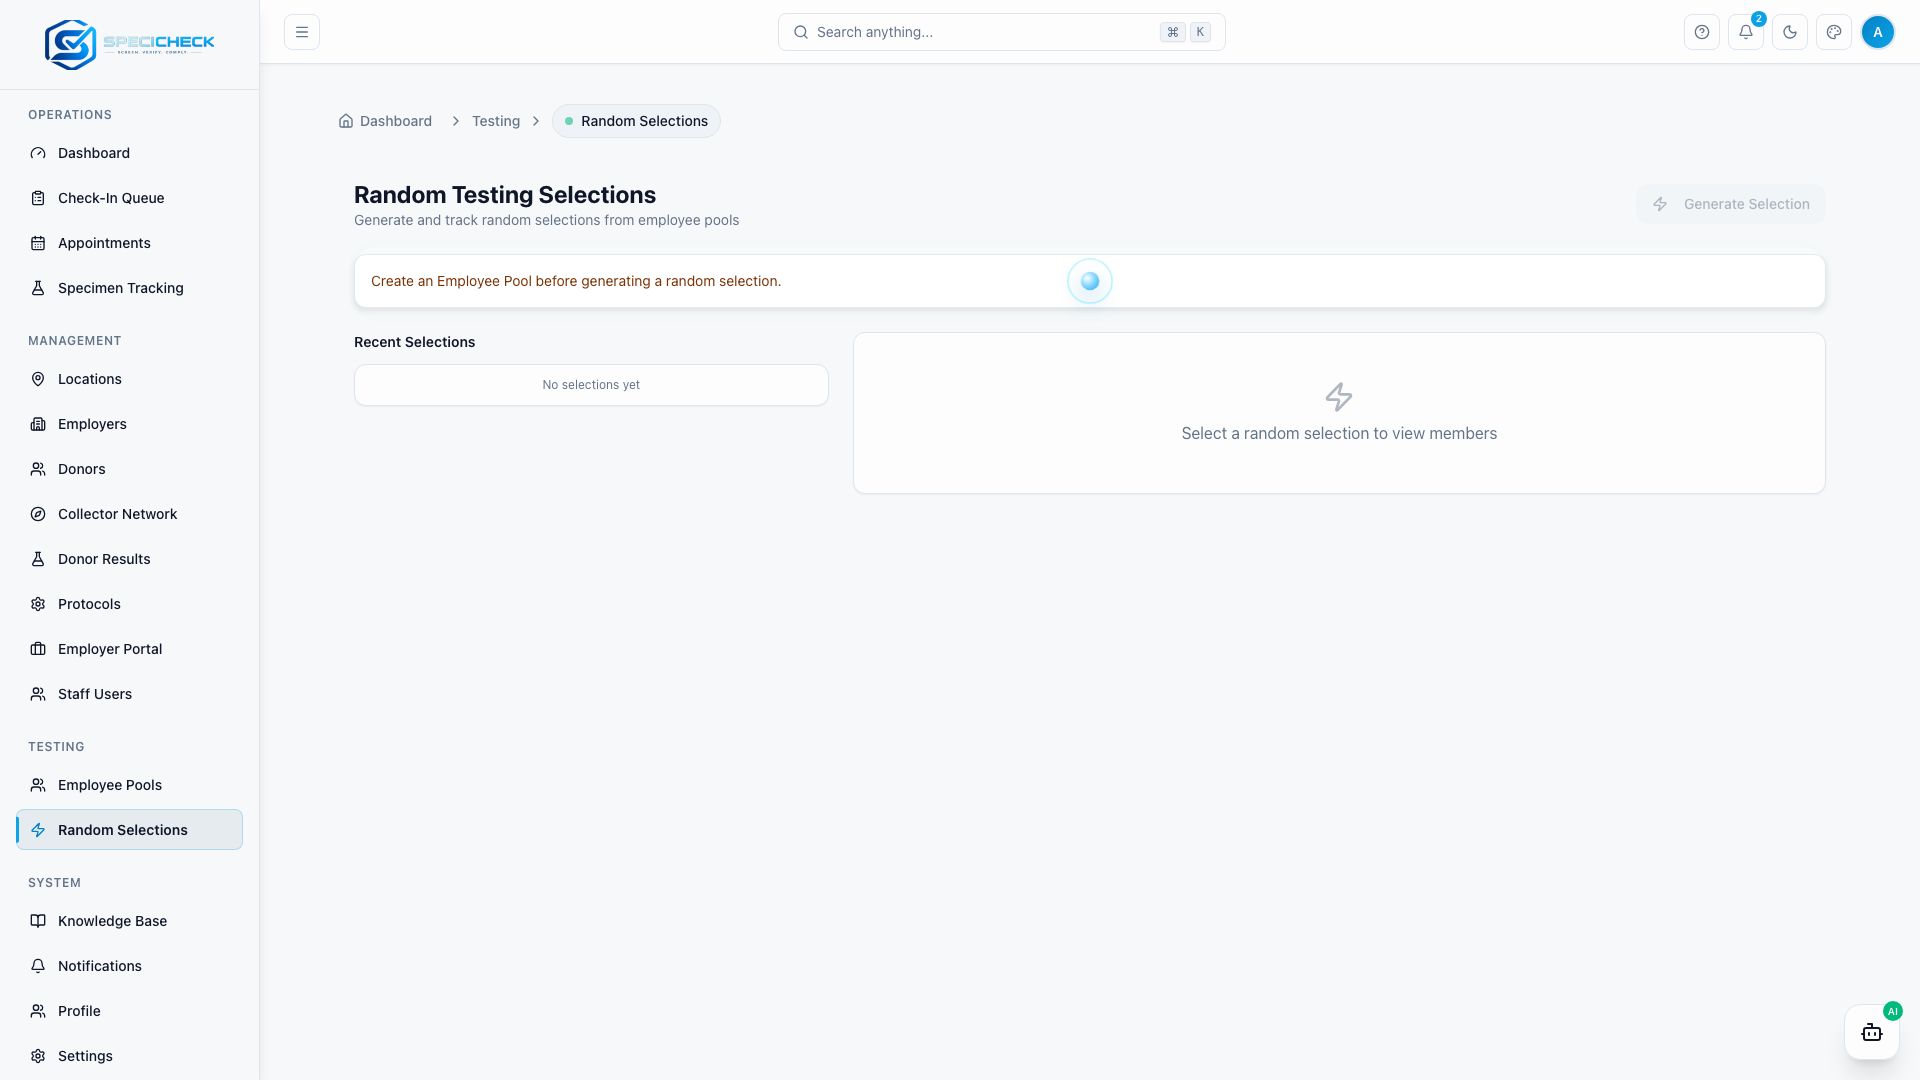Open the help icon in header

pos(1702,32)
